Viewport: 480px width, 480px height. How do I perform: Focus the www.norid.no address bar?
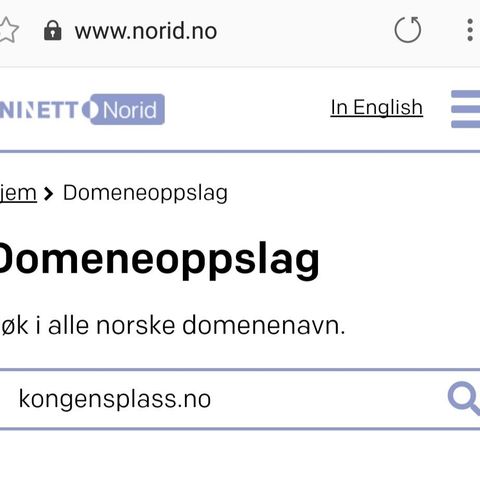(146, 31)
